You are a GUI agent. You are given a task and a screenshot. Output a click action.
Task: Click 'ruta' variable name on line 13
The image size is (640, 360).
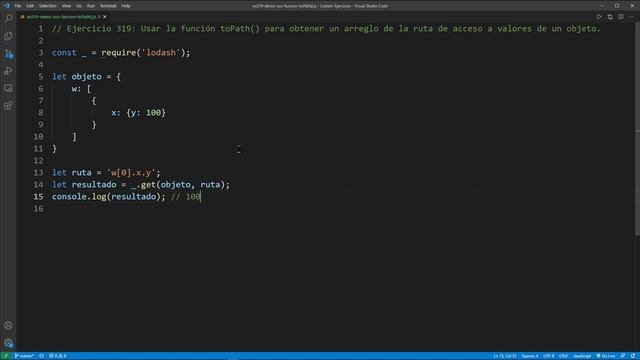(81, 173)
